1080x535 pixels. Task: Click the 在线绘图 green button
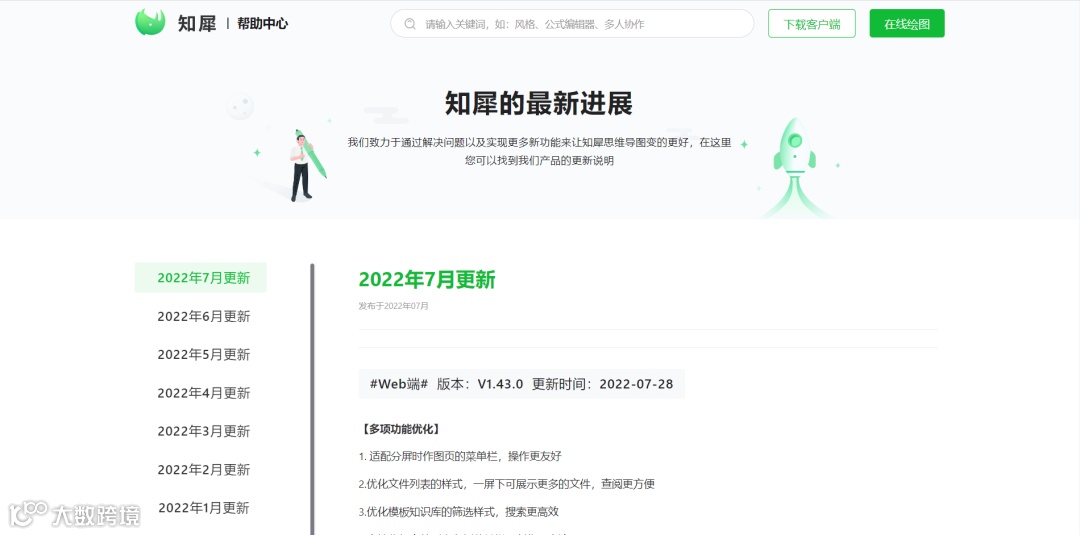[907, 23]
